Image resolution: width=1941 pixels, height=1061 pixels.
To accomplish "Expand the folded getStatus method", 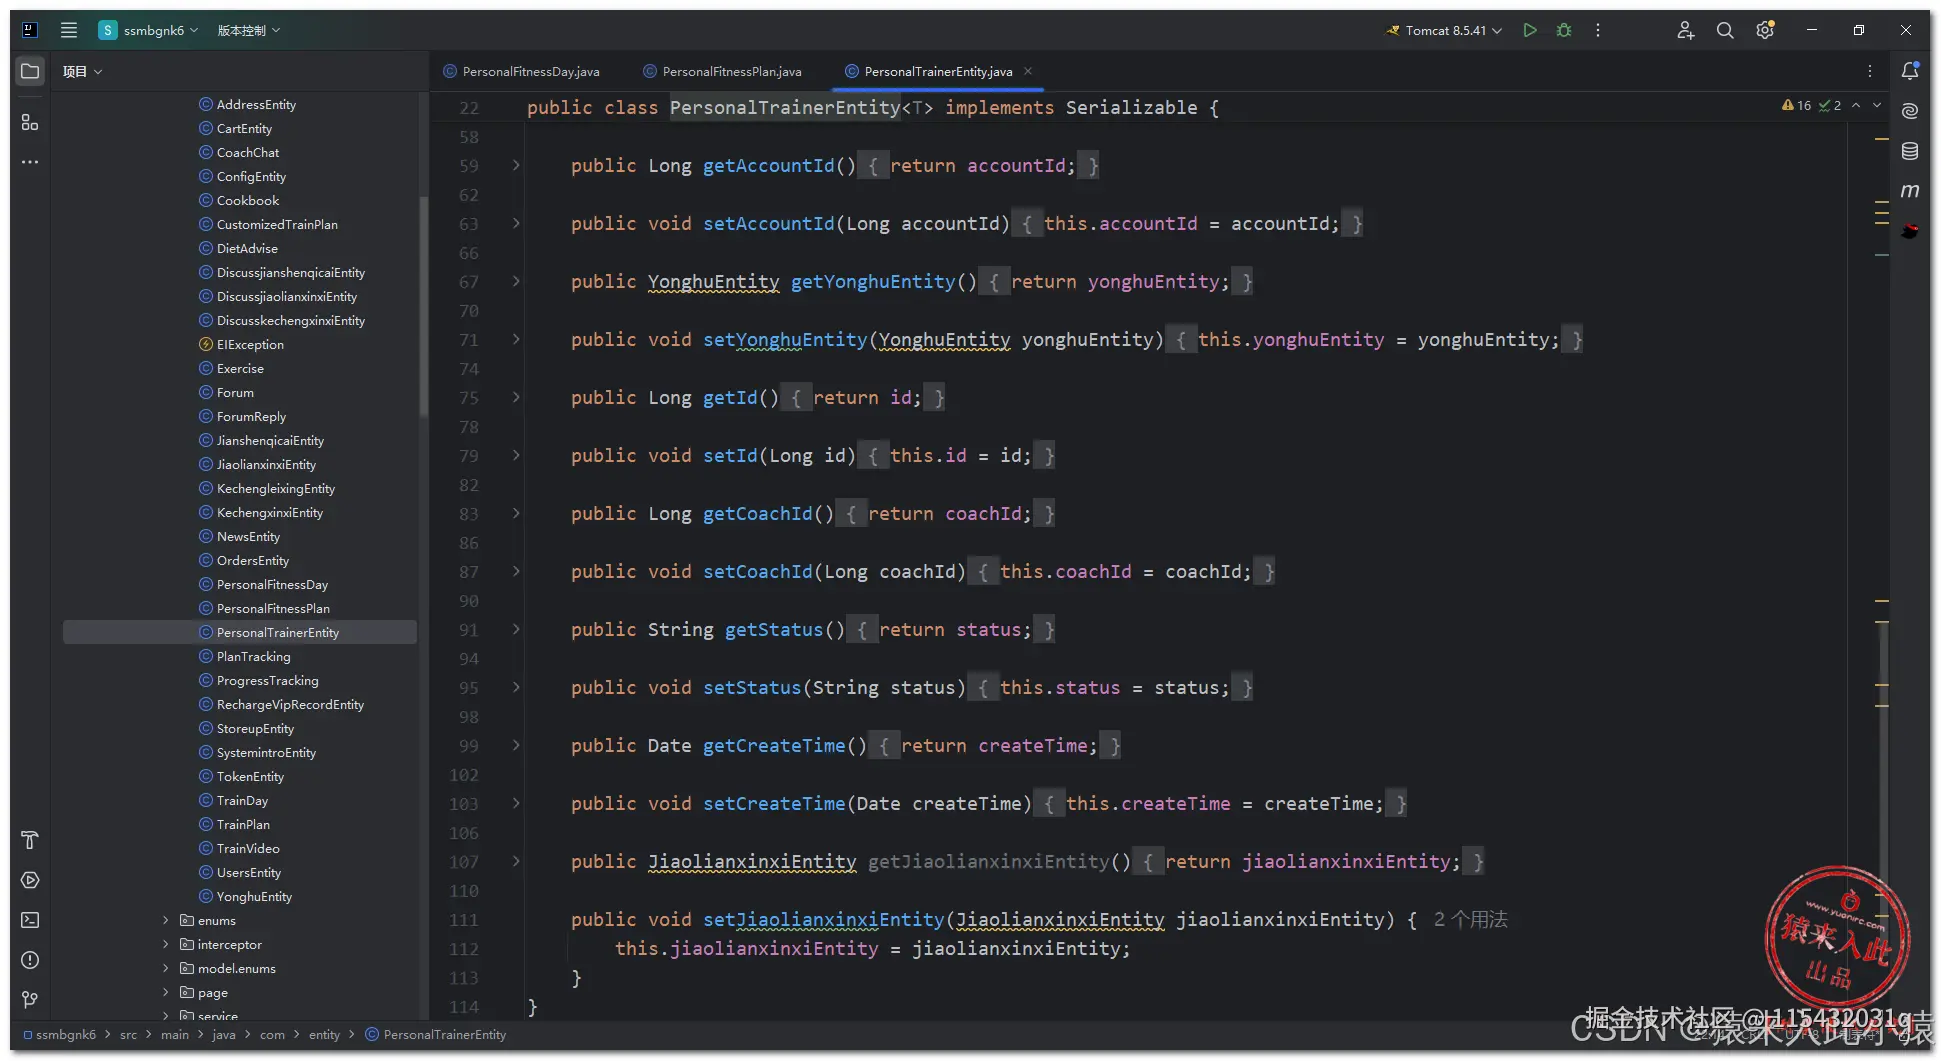I will click(516, 629).
